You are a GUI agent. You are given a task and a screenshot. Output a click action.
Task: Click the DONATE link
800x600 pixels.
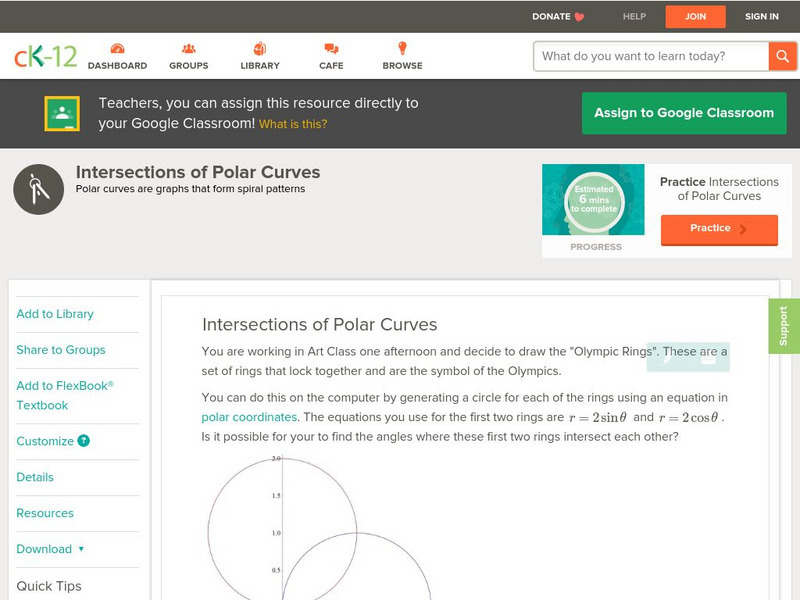551,16
